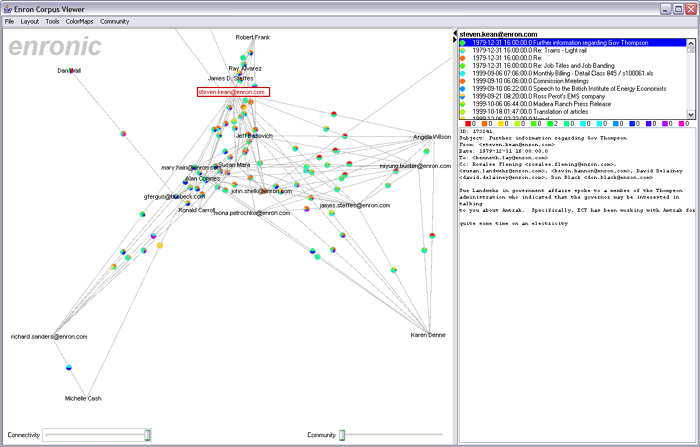Screen dimensions: 700x447
Task: Select the Angela Wilson node
Action: [x=432, y=137]
